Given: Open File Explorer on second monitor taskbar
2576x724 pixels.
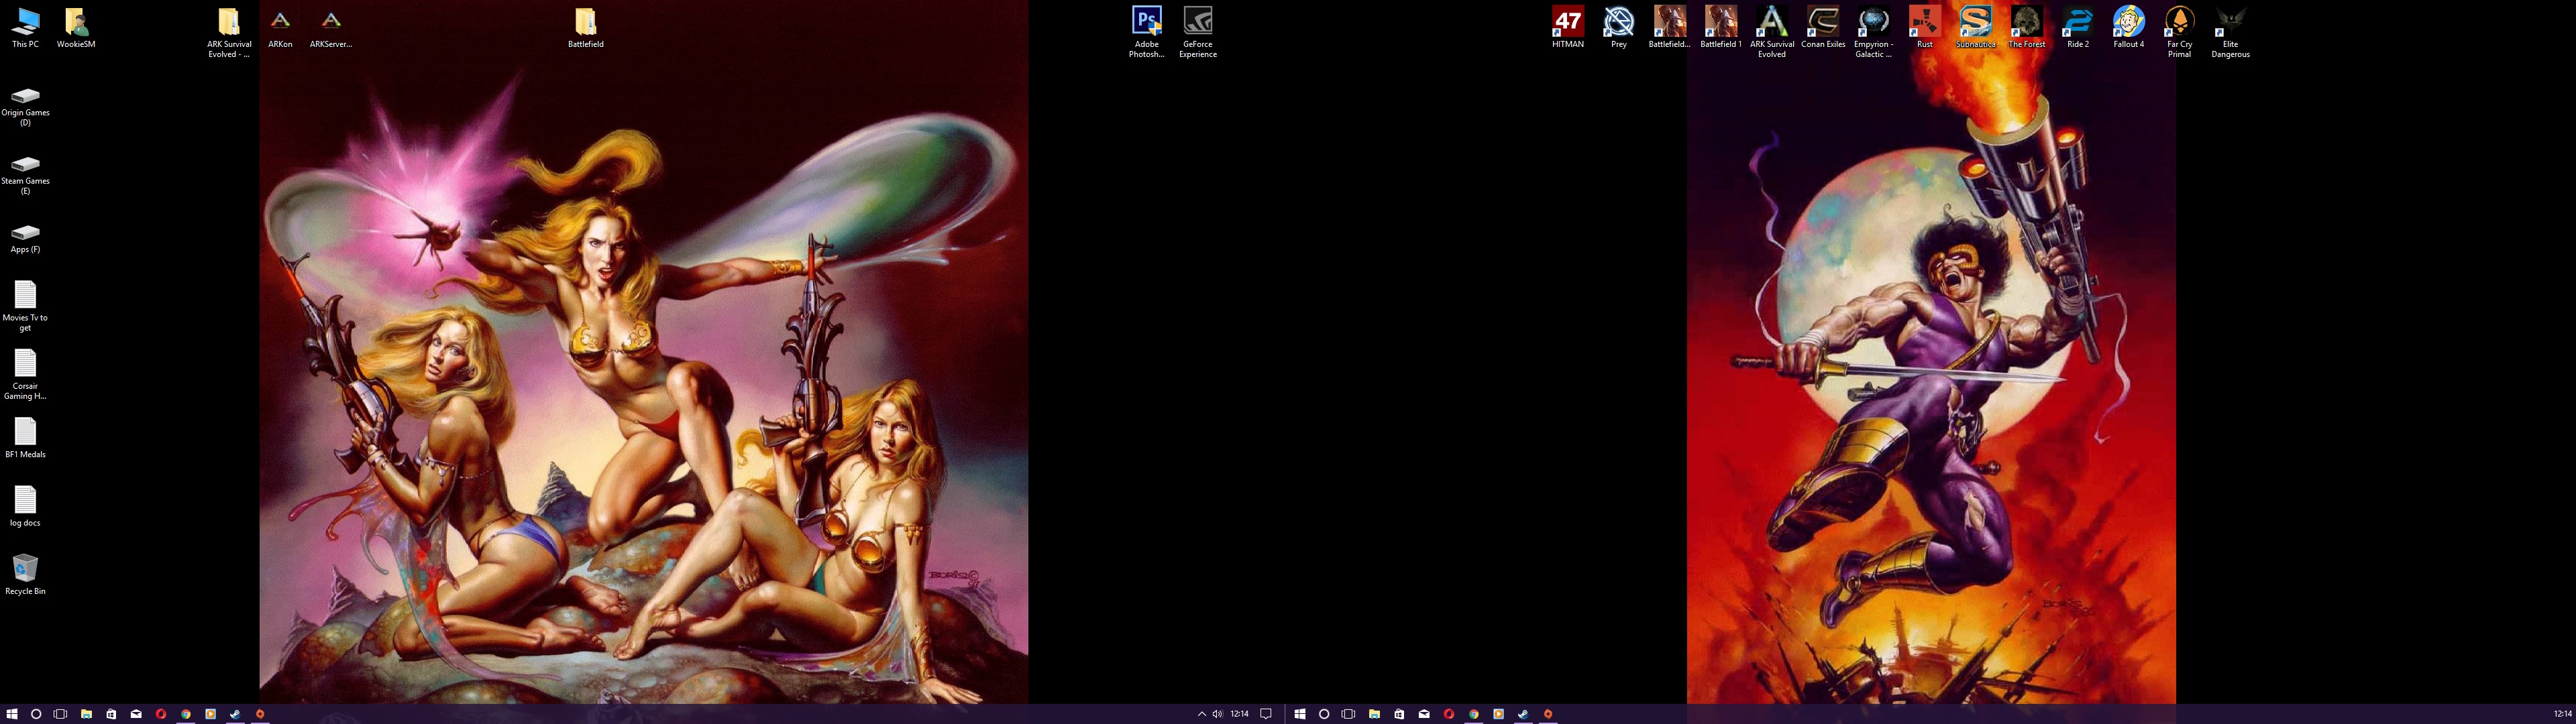Looking at the screenshot, I should (1374, 714).
